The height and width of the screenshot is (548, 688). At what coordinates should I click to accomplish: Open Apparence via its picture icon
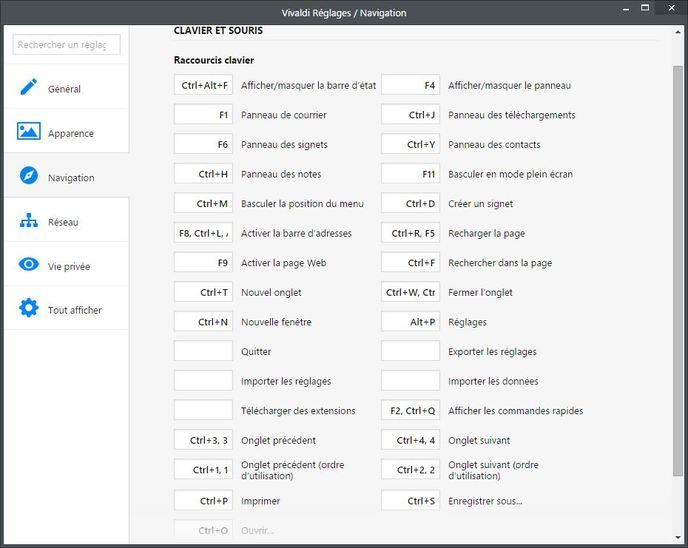pos(29,132)
